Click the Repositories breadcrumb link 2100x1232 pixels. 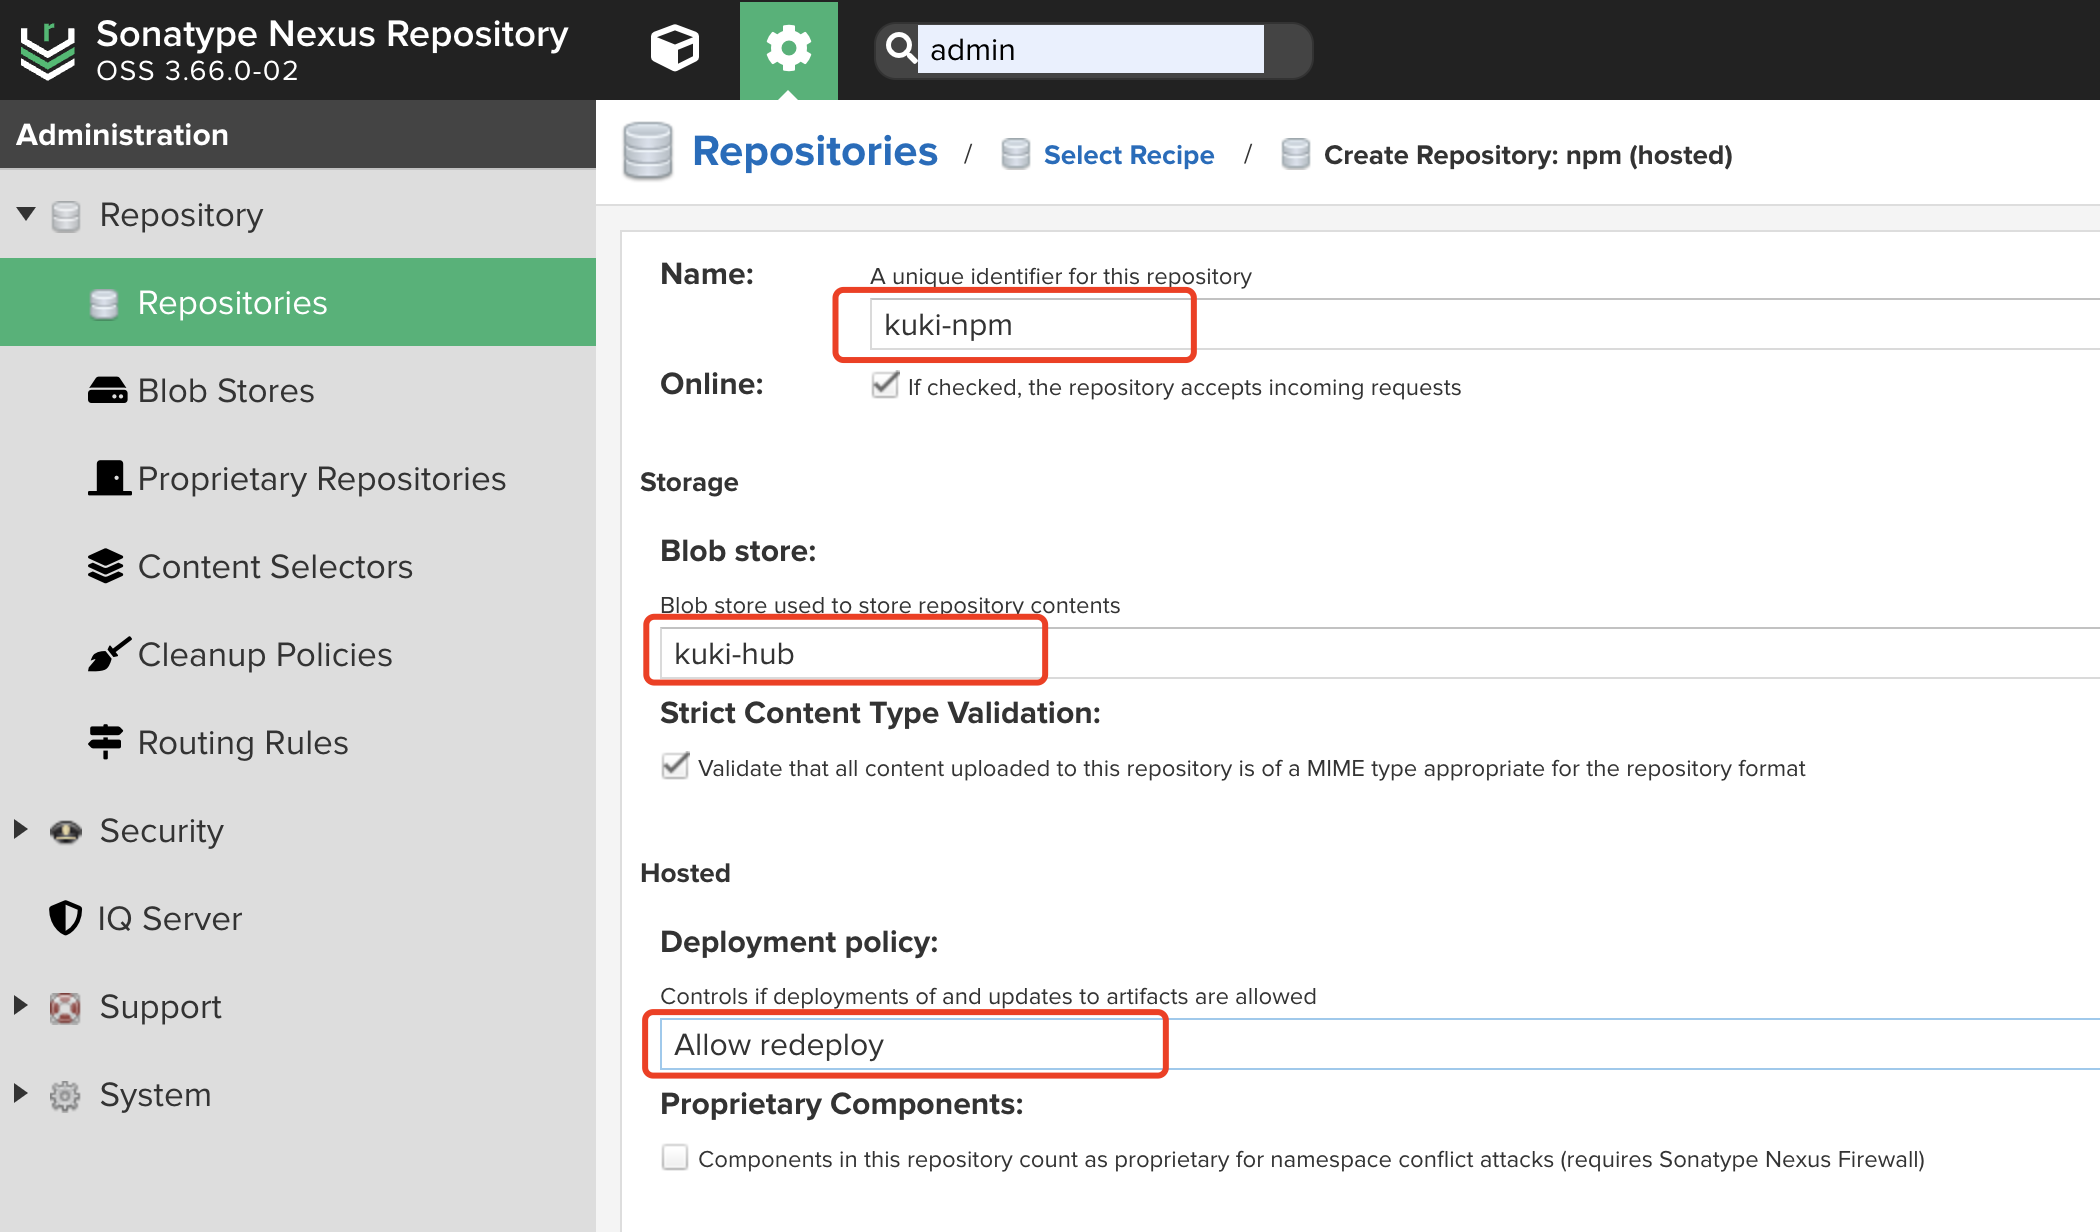(814, 152)
